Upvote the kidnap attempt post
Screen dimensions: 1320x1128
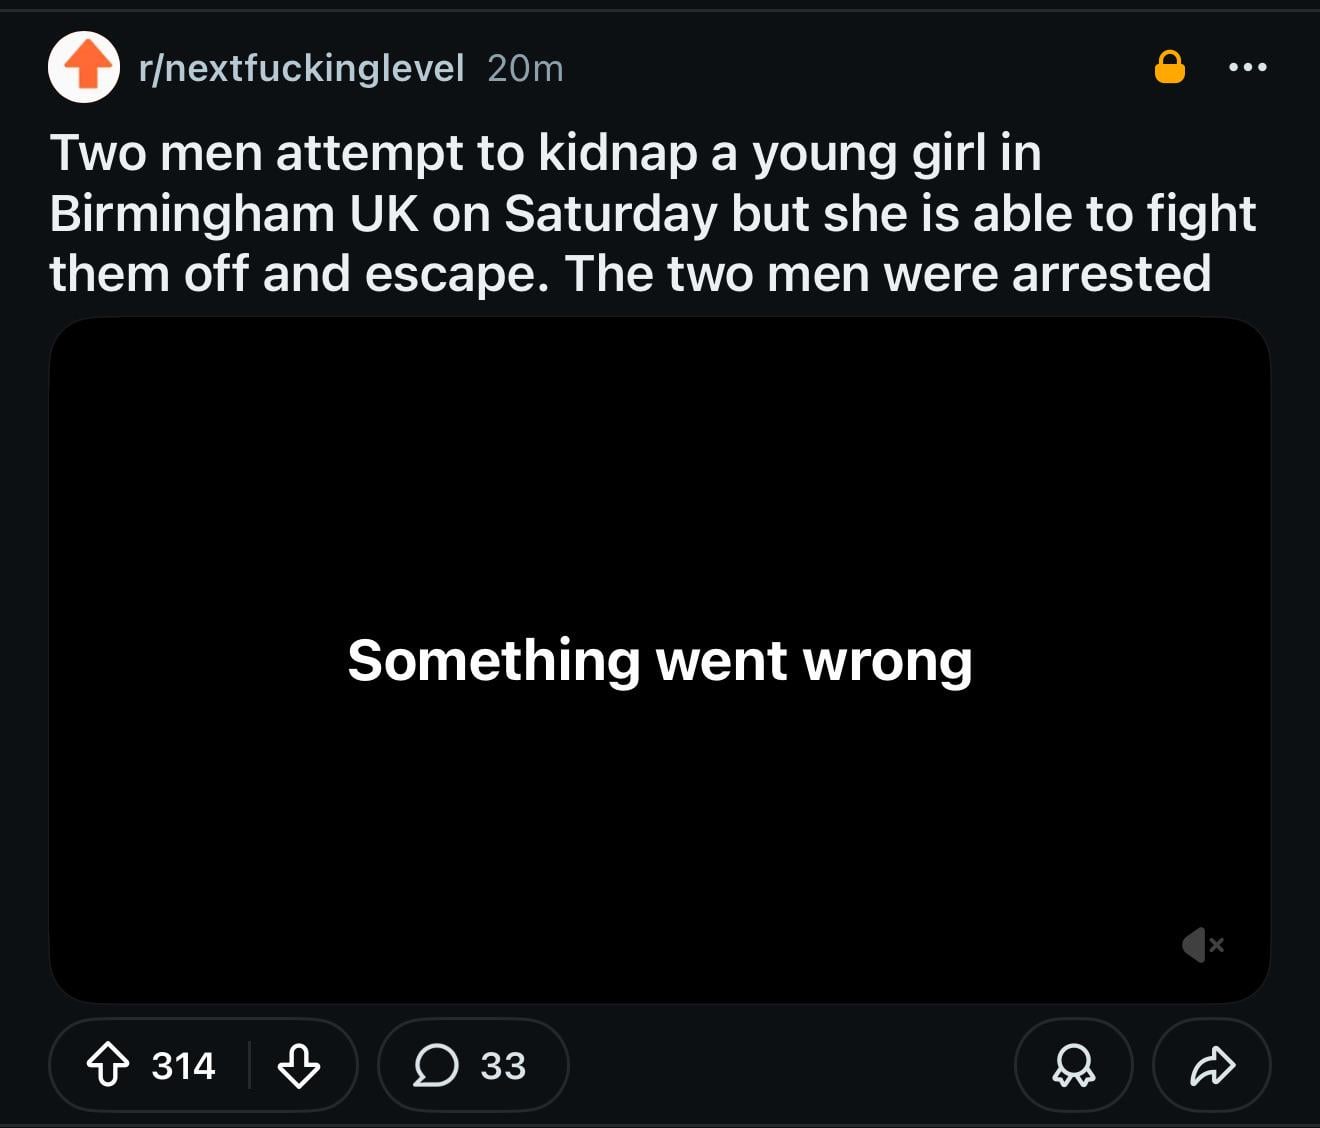(x=108, y=1065)
